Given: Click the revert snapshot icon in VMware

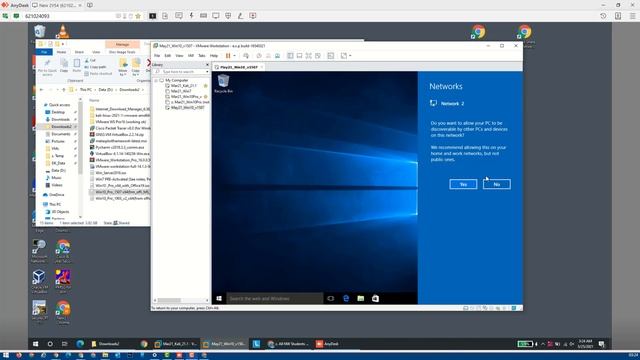Looking at the screenshot, I should coord(268,56).
